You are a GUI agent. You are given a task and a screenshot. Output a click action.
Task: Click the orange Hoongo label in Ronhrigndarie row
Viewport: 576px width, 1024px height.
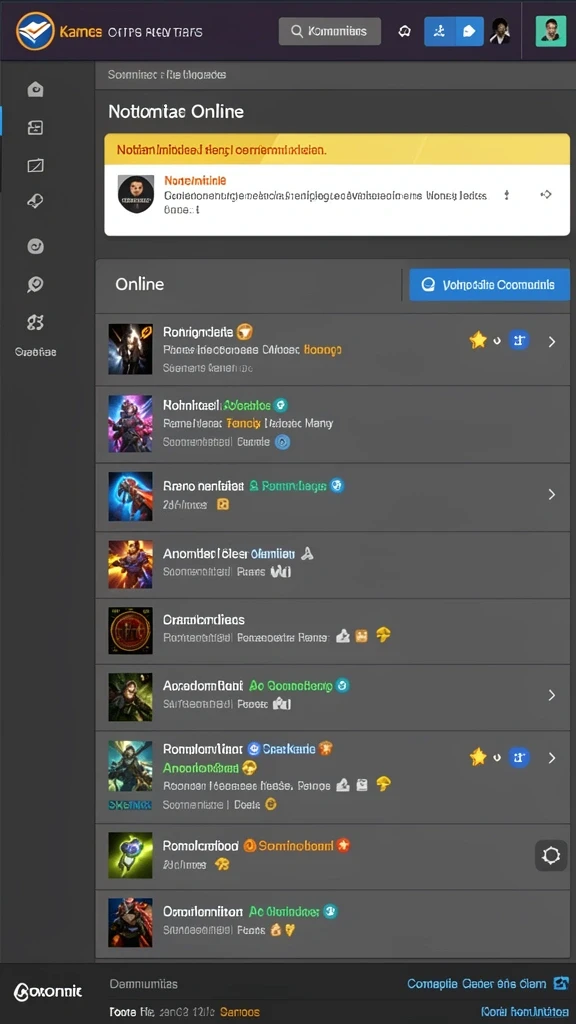[323, 349]
